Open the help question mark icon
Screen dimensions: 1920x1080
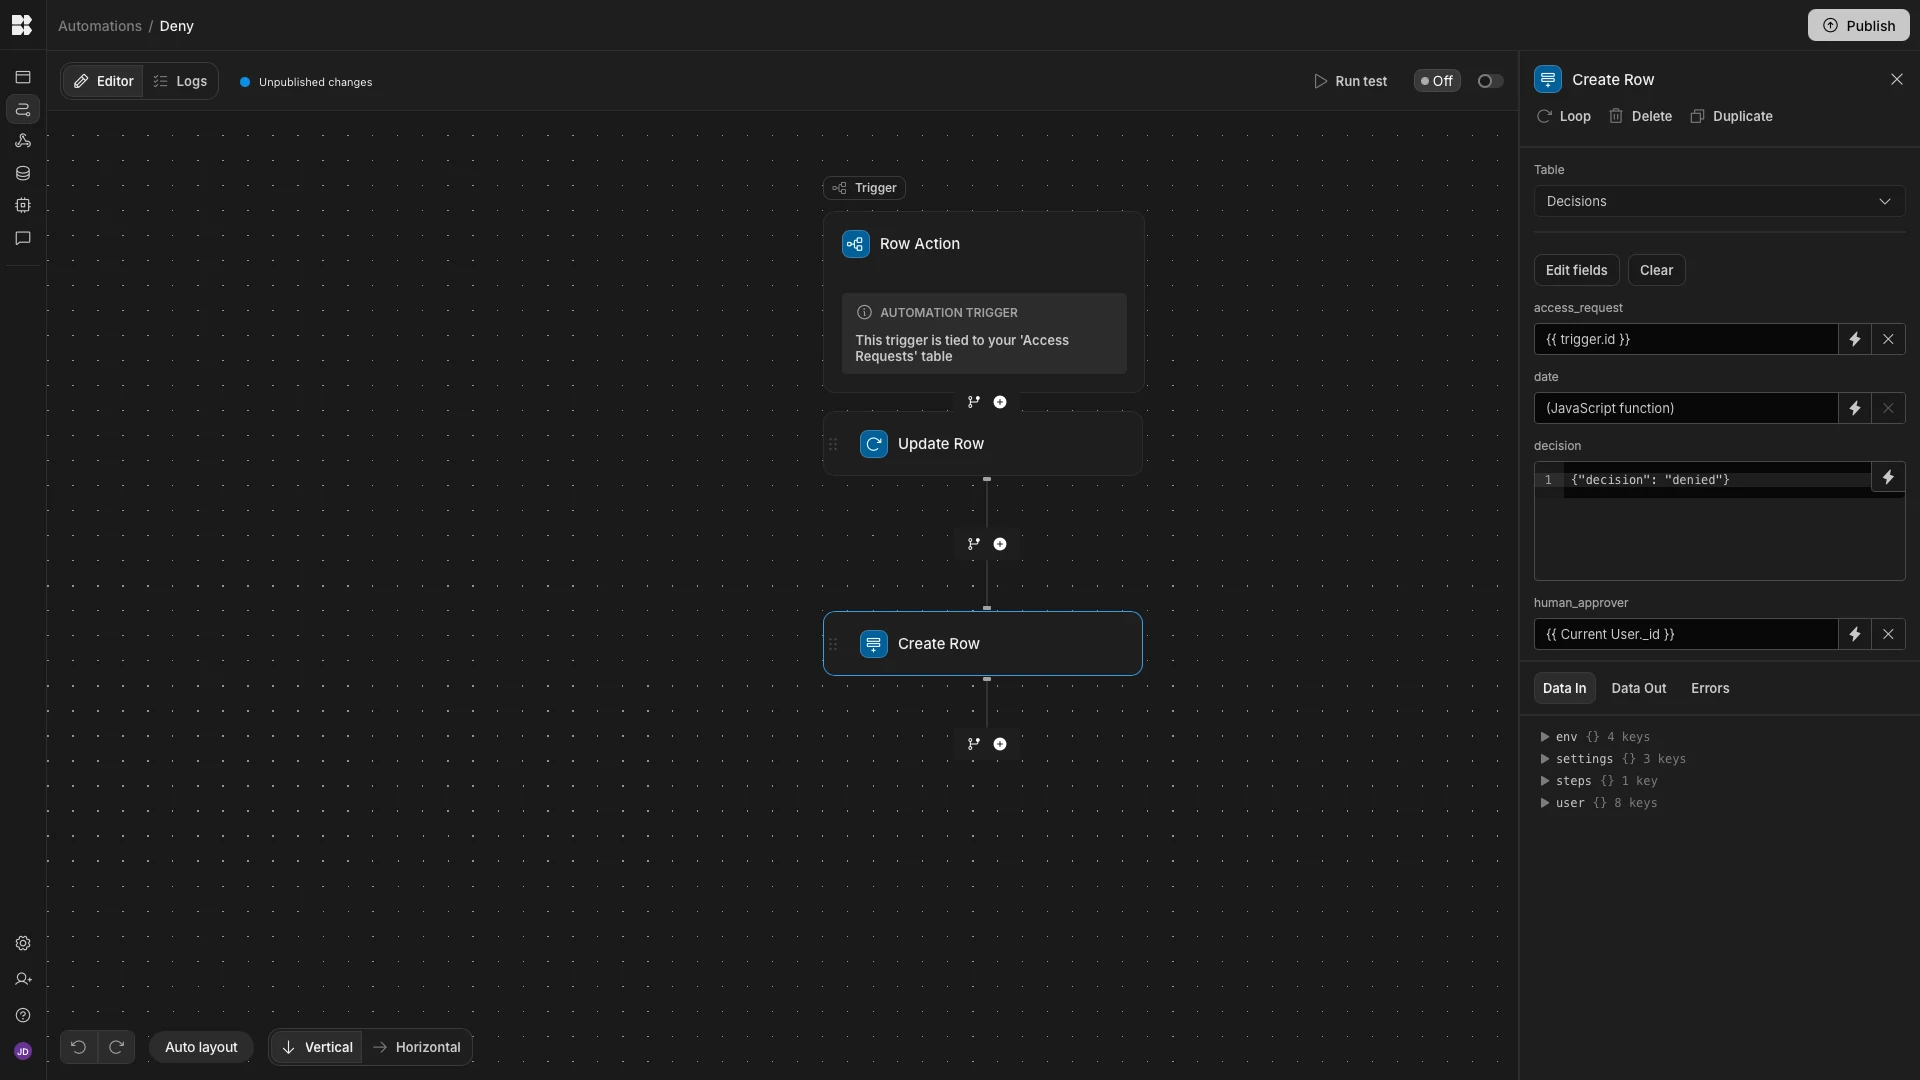[x=22, y=1015]
